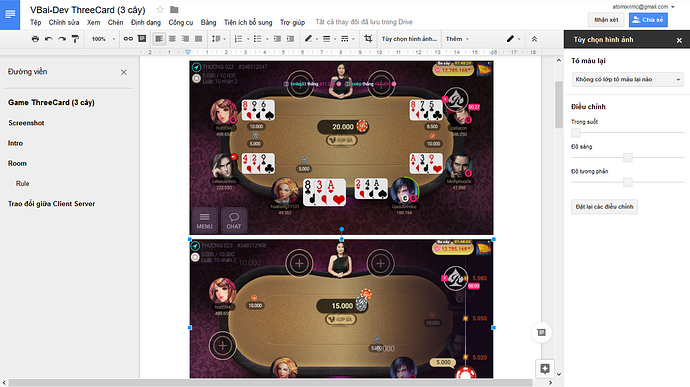Click the 'Độ sáng' brightness slider handle
690x387 pixels.
coord(628,157)
